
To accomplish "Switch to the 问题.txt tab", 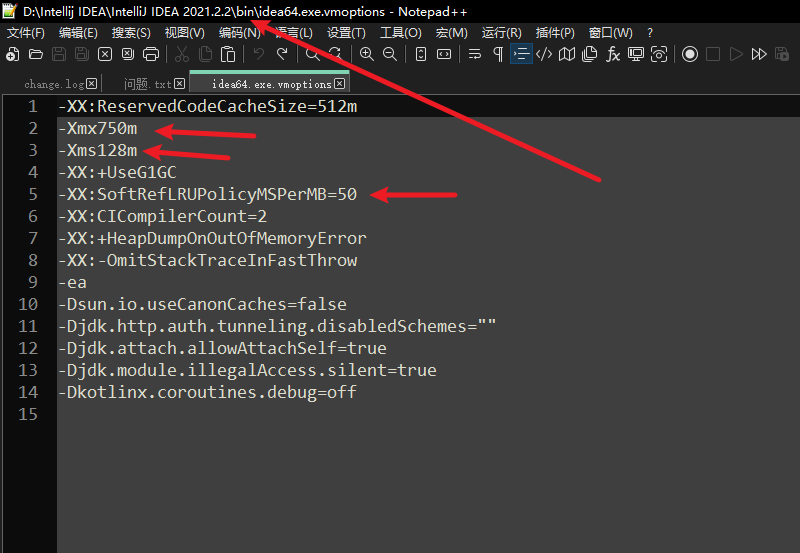I will [148, 84].
